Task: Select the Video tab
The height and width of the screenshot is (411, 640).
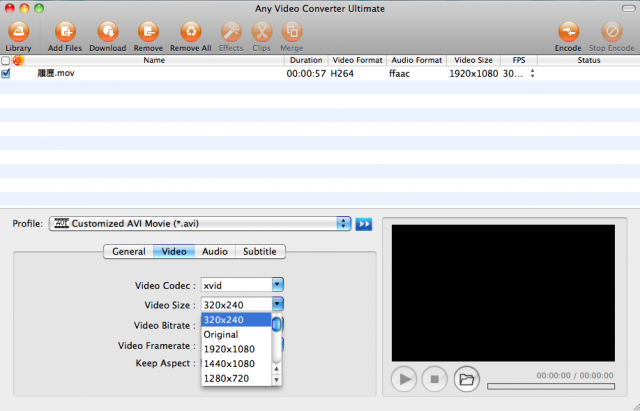Action: pyautogui.click(x=174, y=251)
